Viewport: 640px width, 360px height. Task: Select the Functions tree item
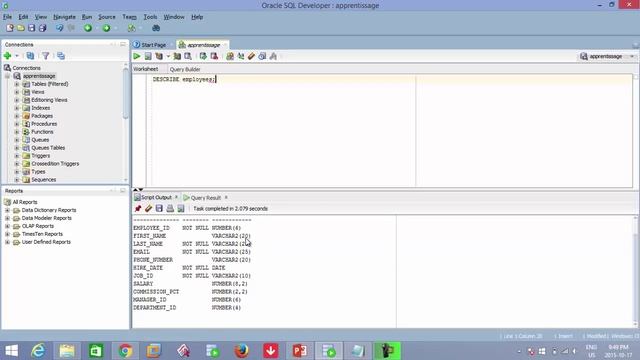click(x=42, y=132)
